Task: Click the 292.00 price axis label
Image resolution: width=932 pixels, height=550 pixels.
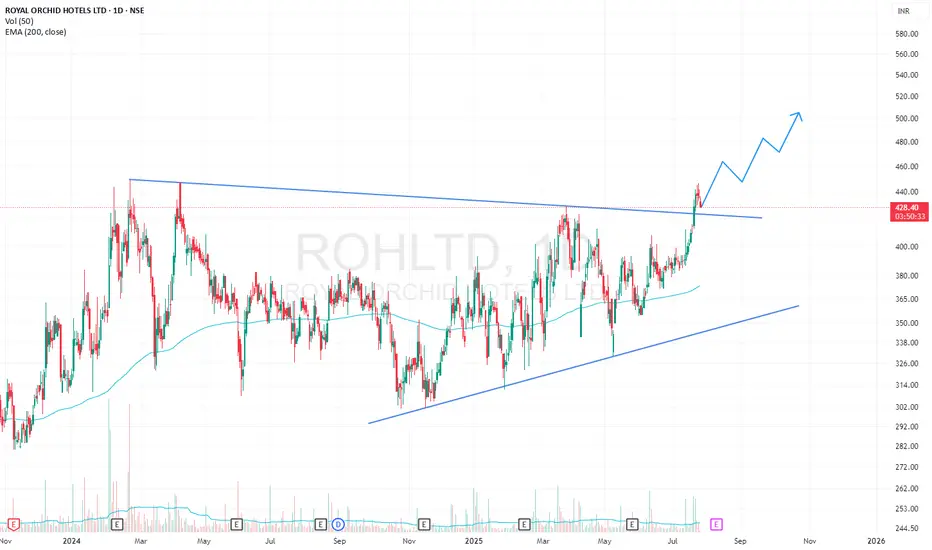Action: pyautogui.click(x=907, y=426)
